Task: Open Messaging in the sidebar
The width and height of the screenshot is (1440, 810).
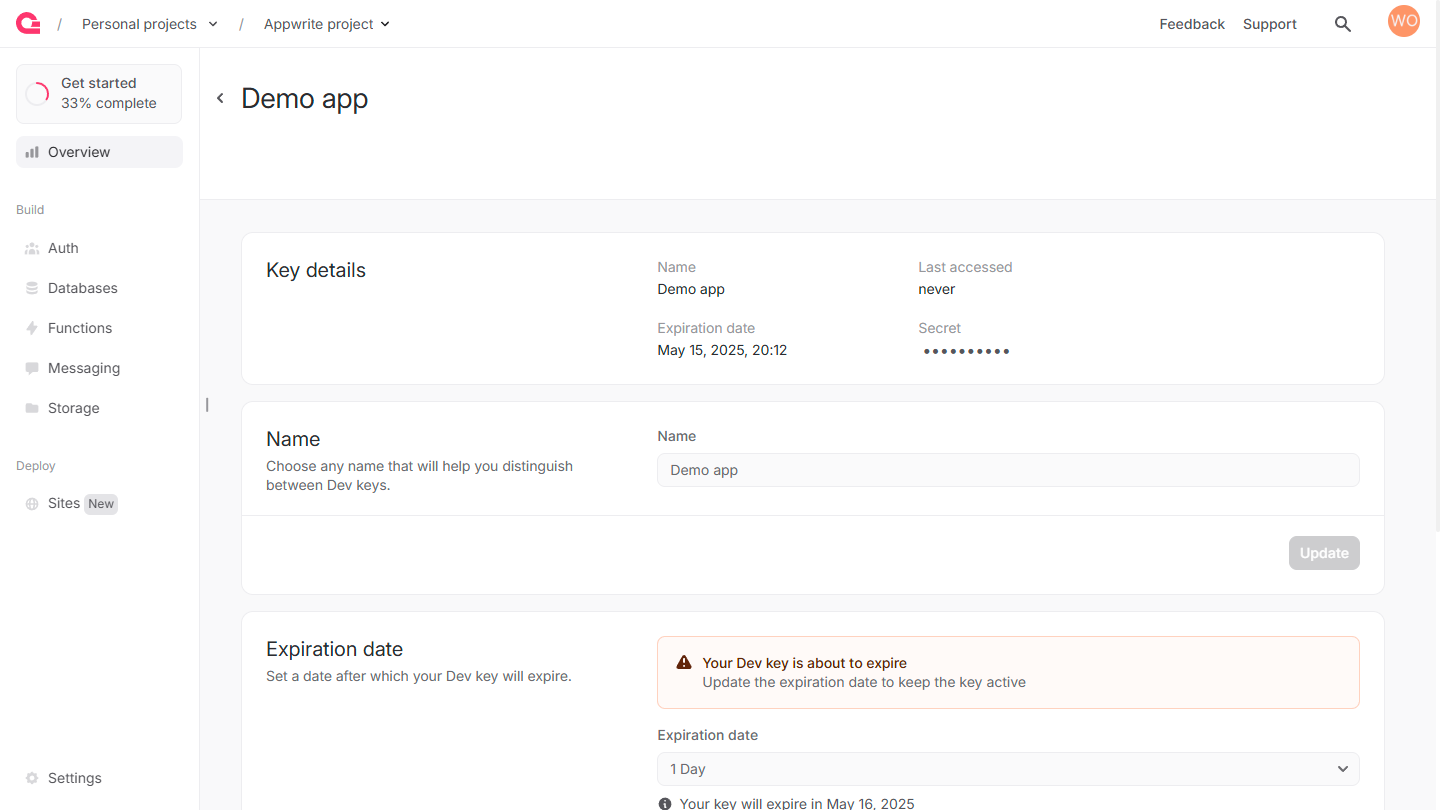Action: (x=83, y=368)
